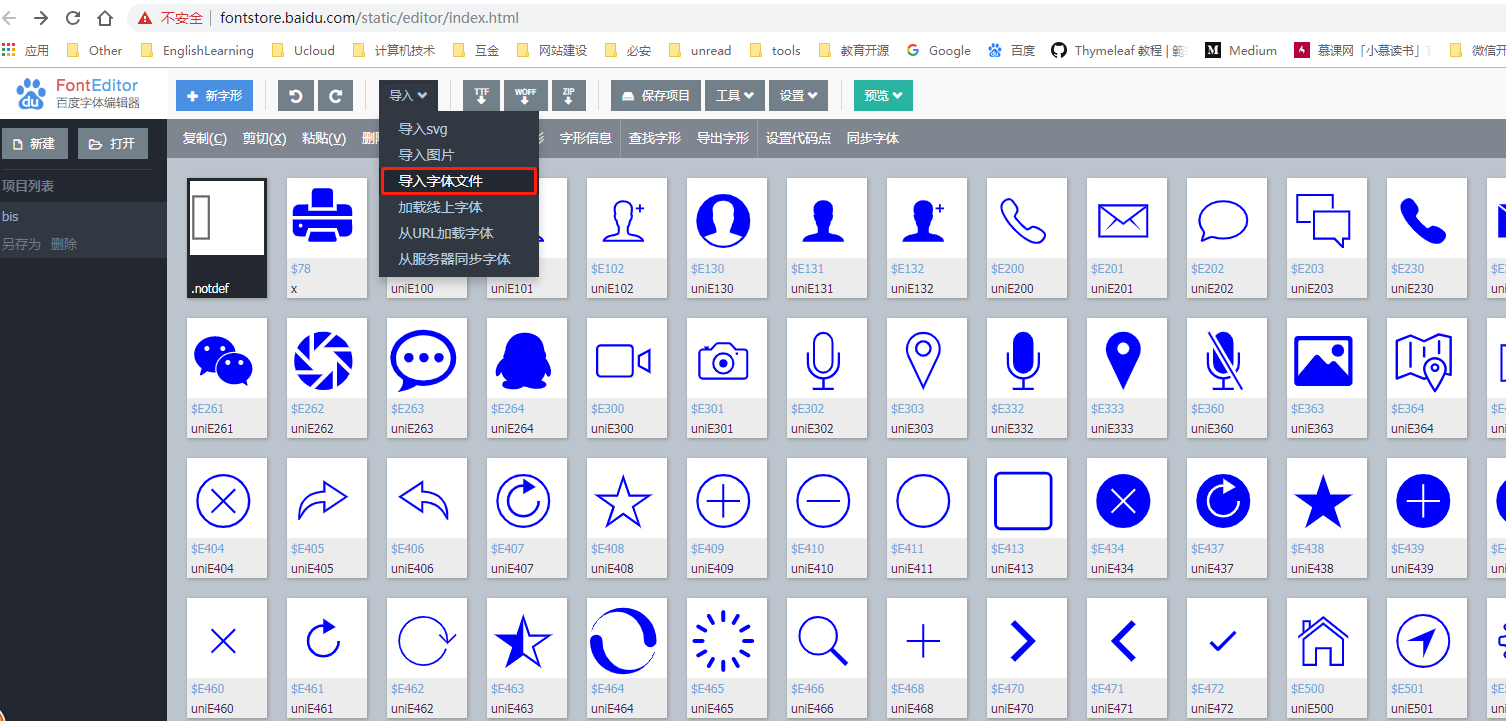Open 字形信息 glyph info
The height and width of the screenshot is (721, 1506).
[585, 138]
